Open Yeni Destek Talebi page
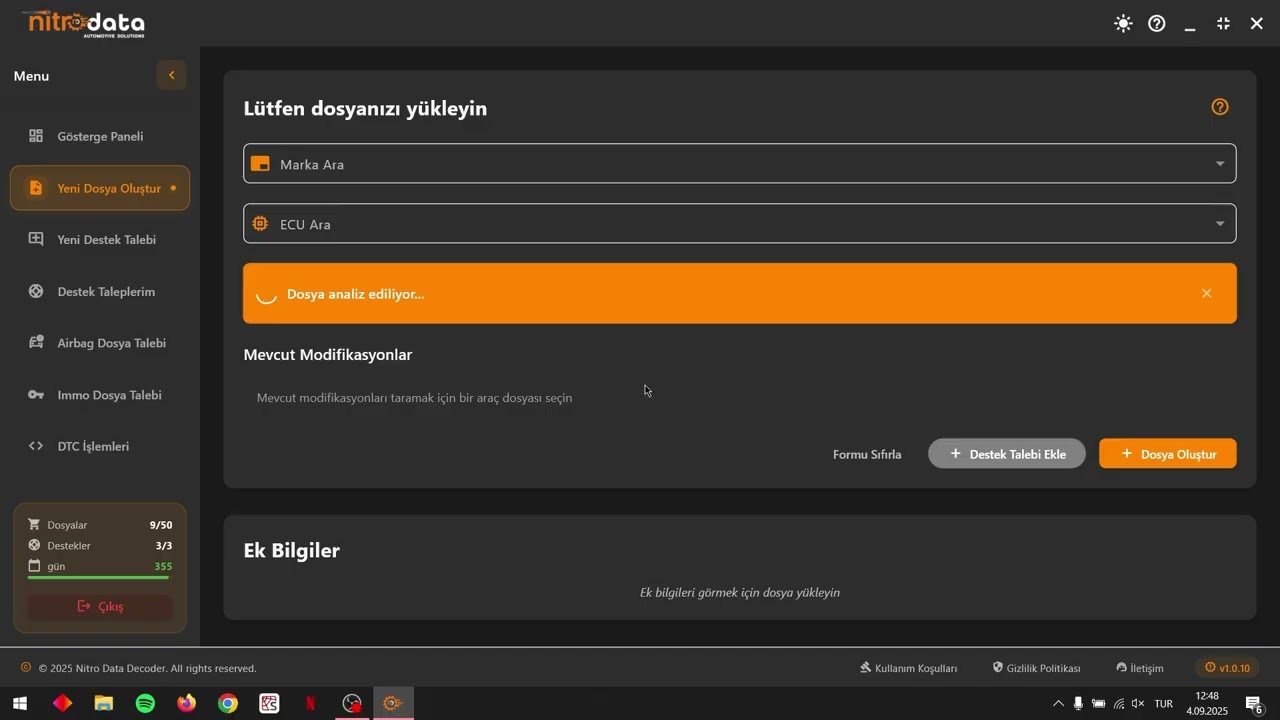This screenshot has width=1280, height=720. [x=100, y=240]
